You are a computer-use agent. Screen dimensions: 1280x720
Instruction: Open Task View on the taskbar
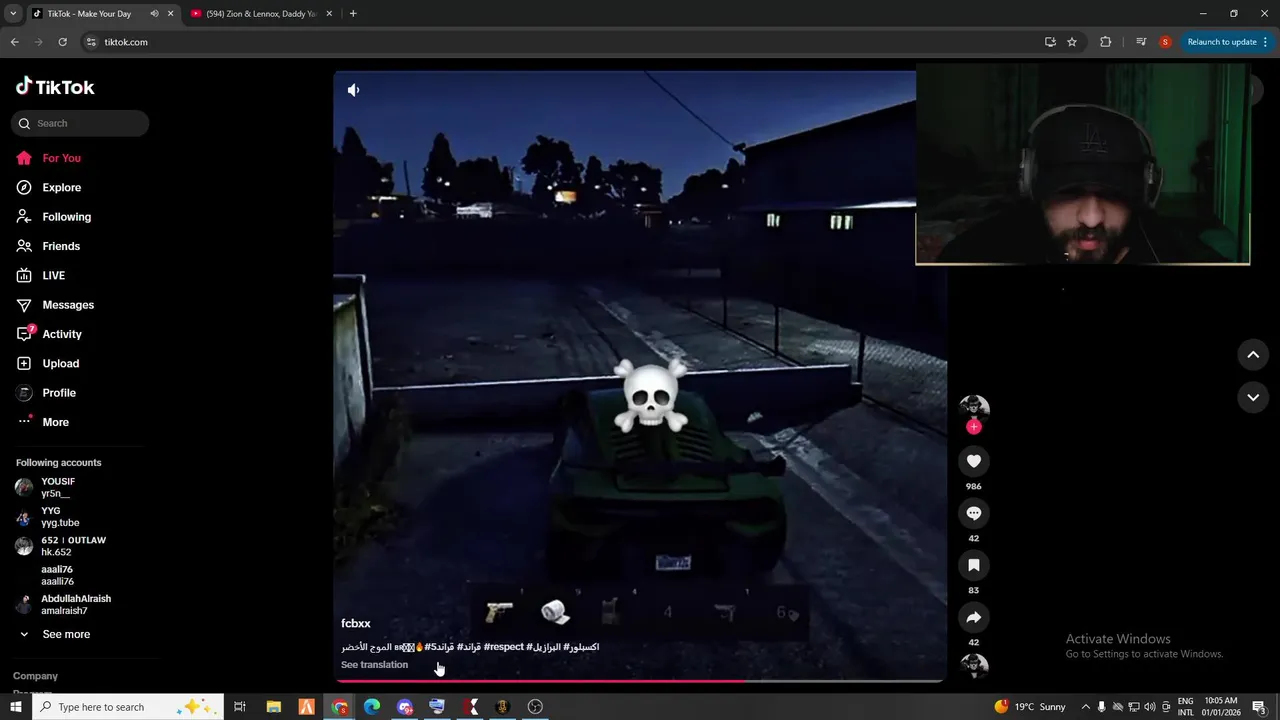(240, 707)
